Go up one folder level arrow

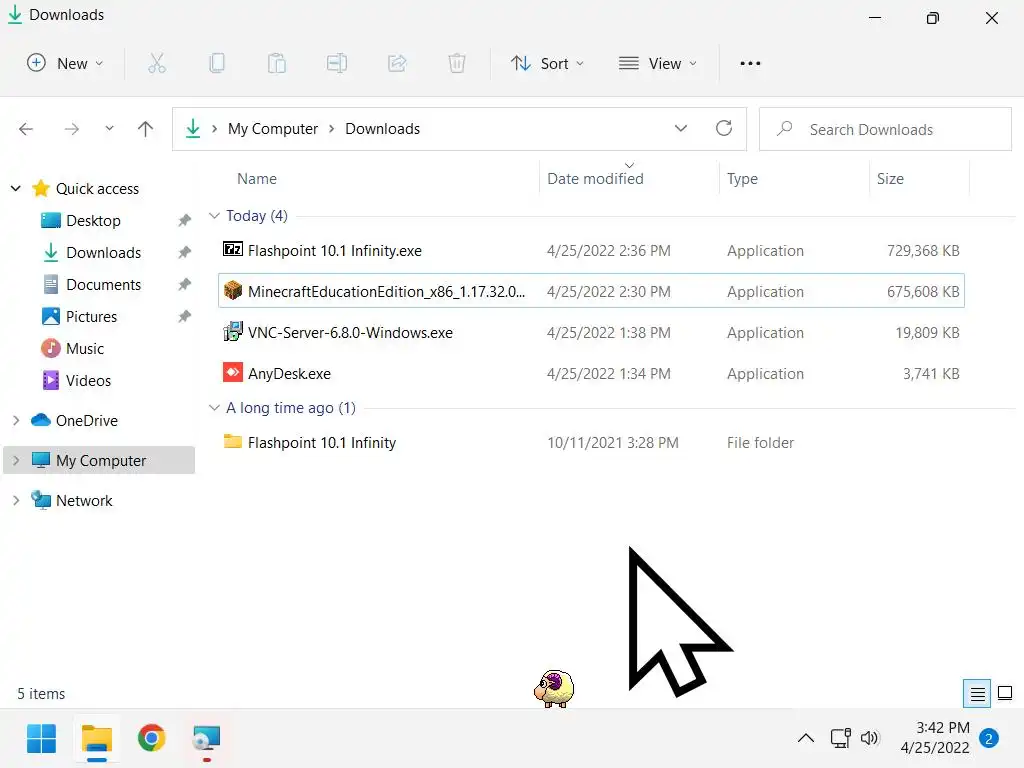[x=146, y=129]
